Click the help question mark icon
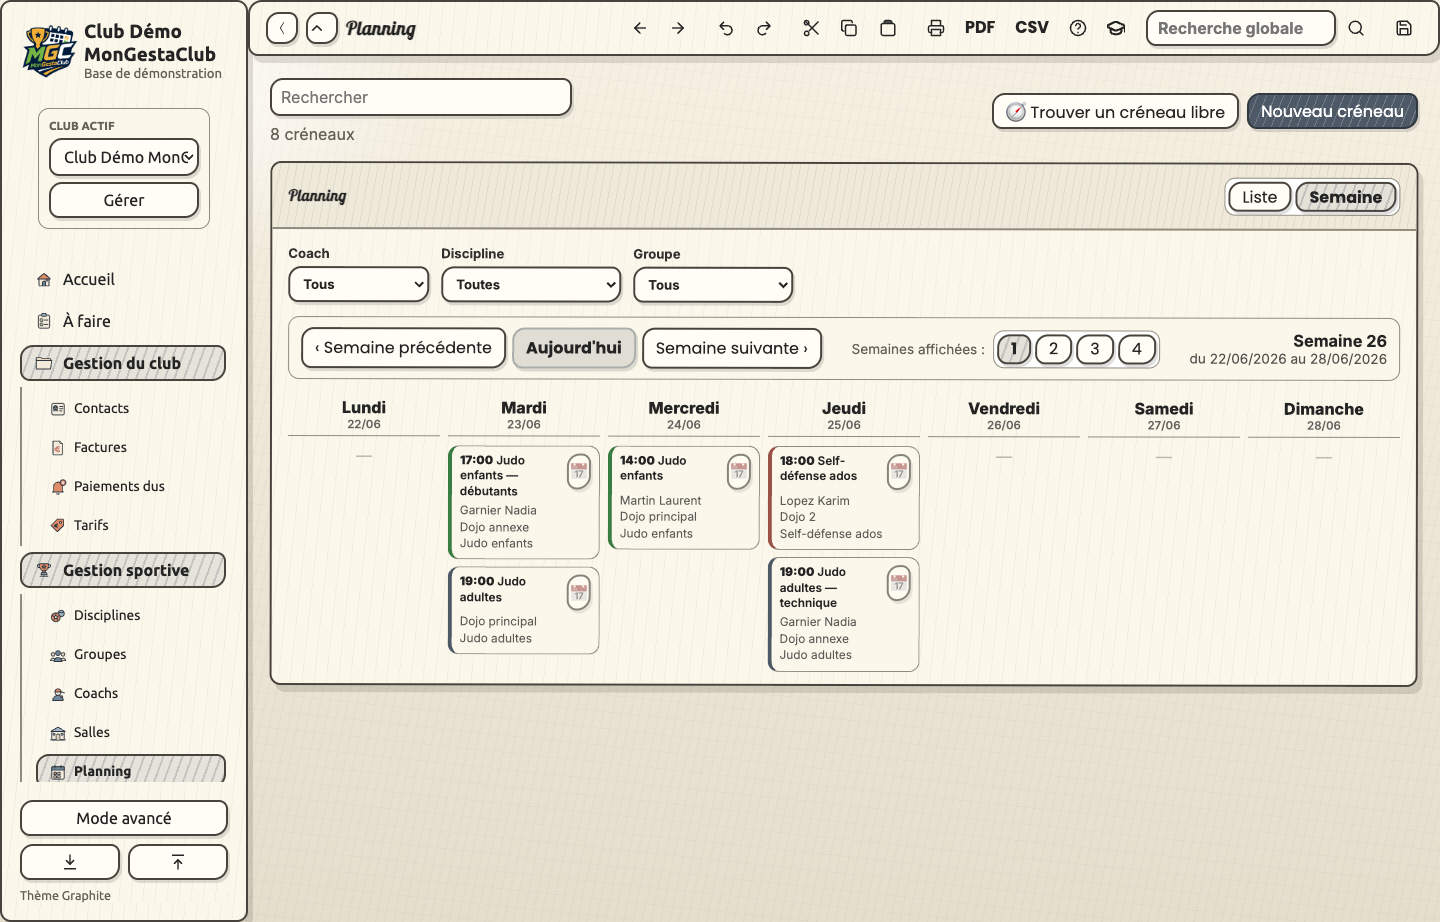 (x=1078, y=28)
